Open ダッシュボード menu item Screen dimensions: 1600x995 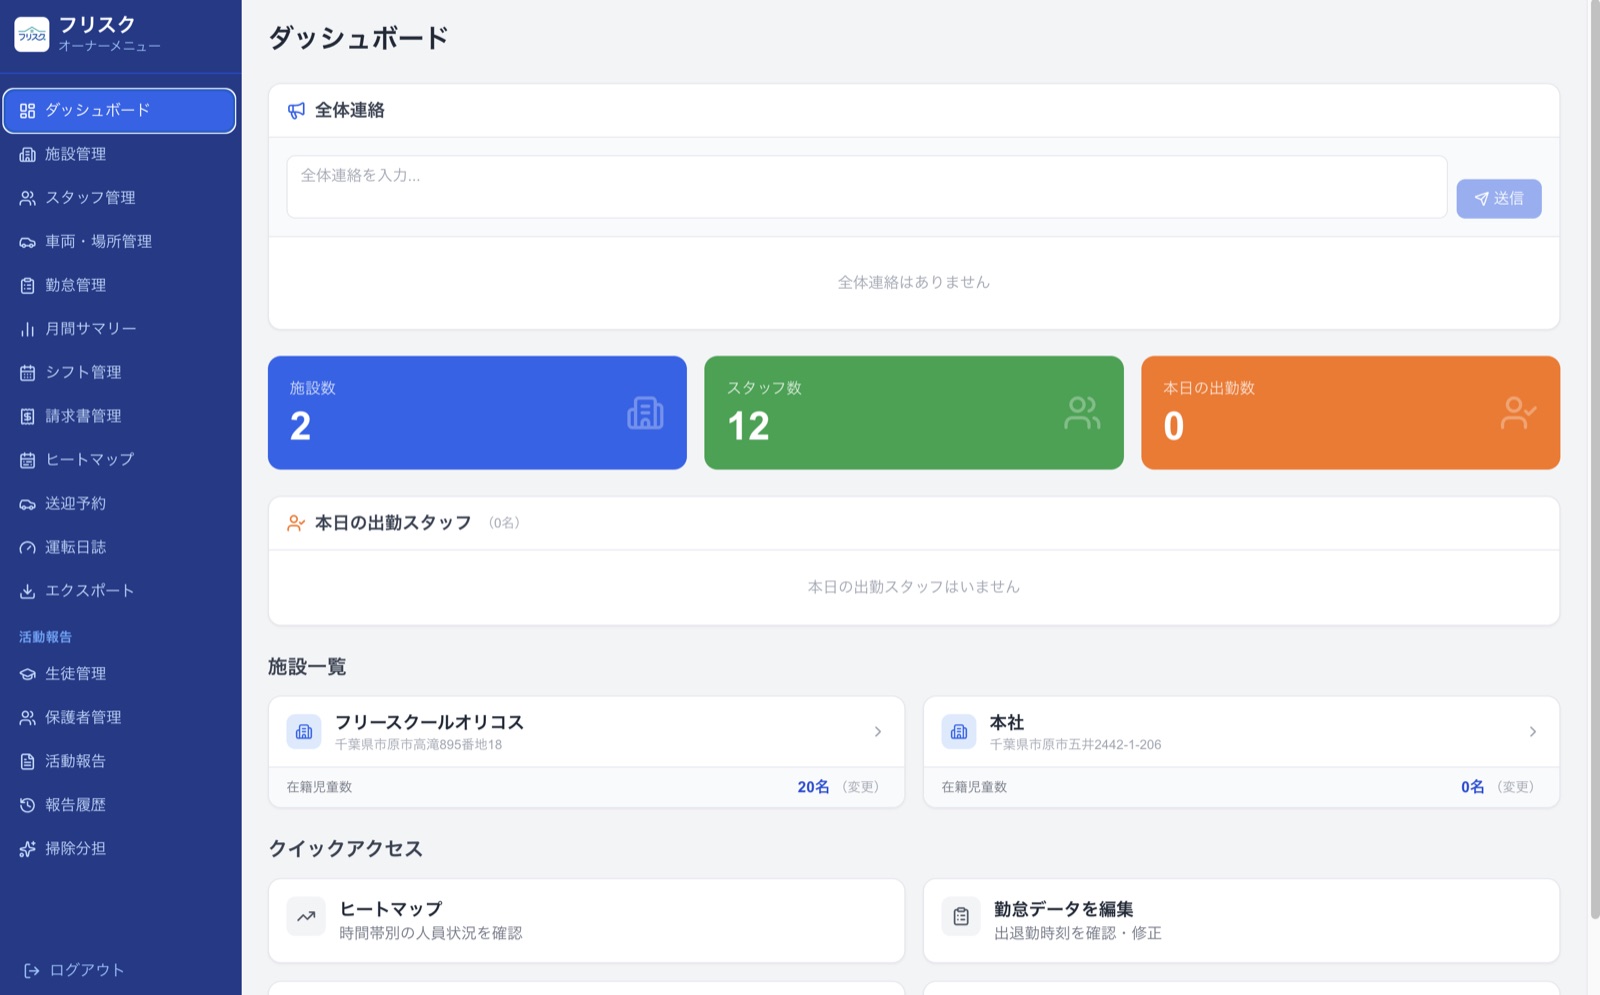tap(120, 111)
